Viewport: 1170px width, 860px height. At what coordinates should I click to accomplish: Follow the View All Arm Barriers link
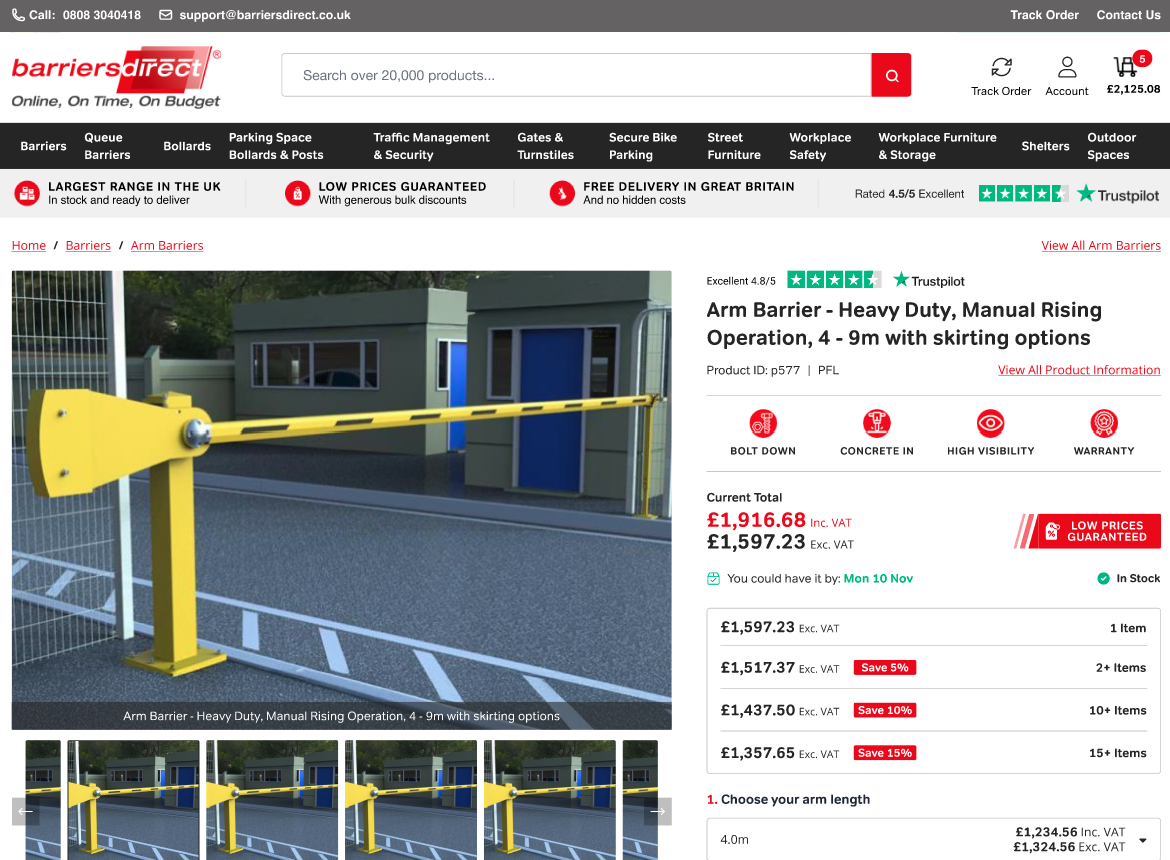(x=1101, y=245)
